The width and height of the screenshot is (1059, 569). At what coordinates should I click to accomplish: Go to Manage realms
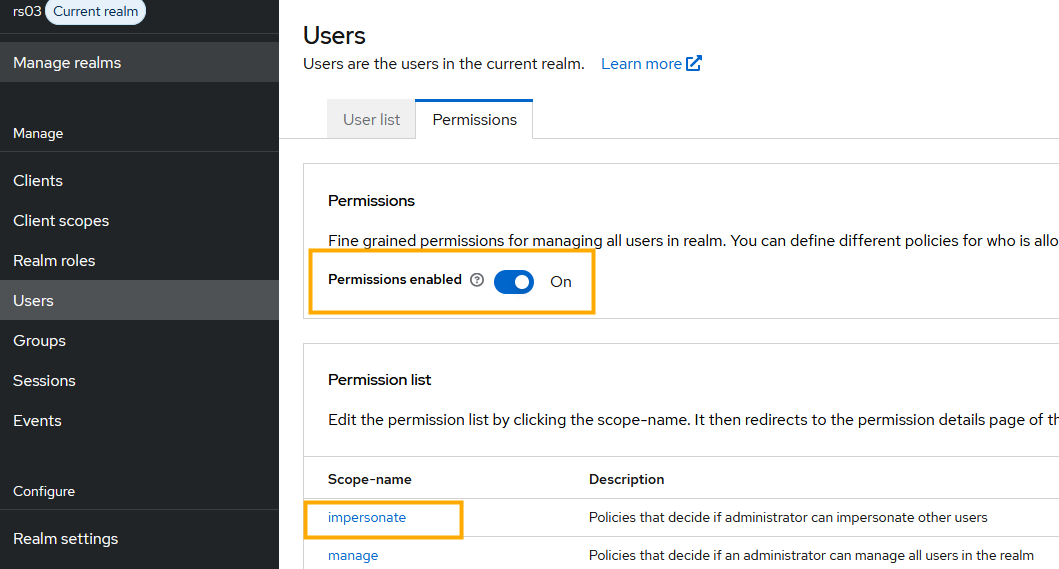(x=67, y=62)
